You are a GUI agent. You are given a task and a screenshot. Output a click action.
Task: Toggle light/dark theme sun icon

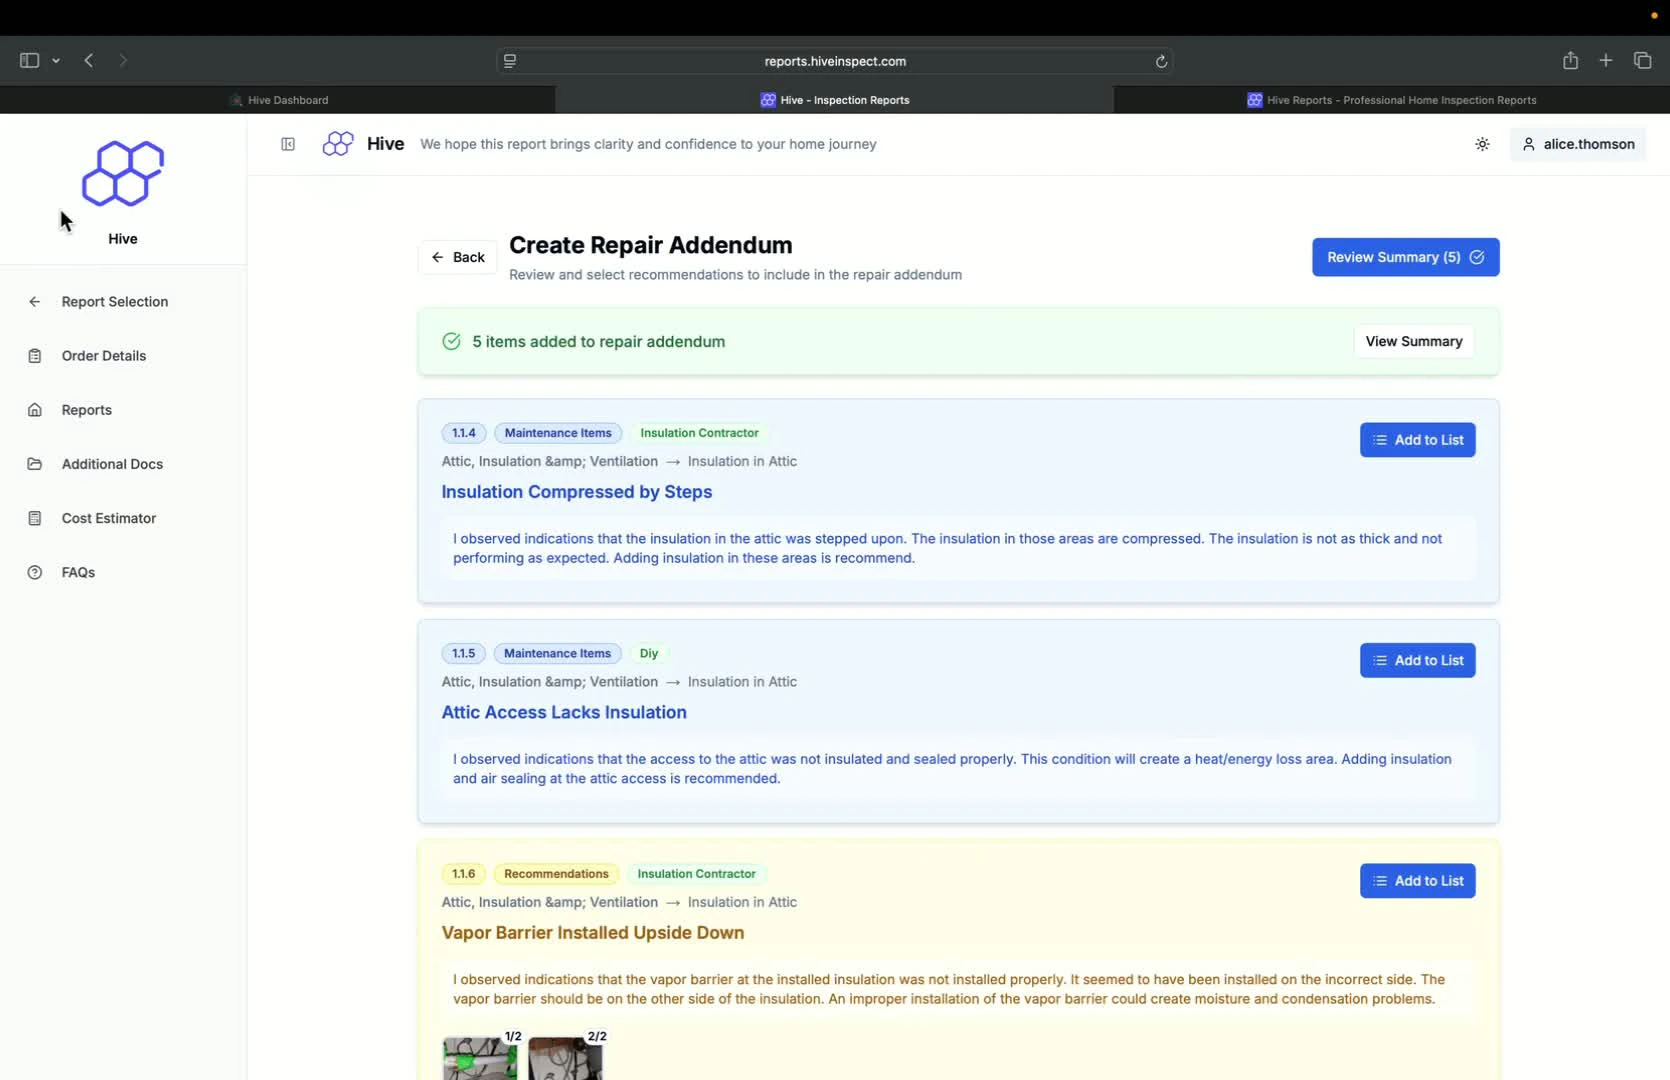(1482, 144)
